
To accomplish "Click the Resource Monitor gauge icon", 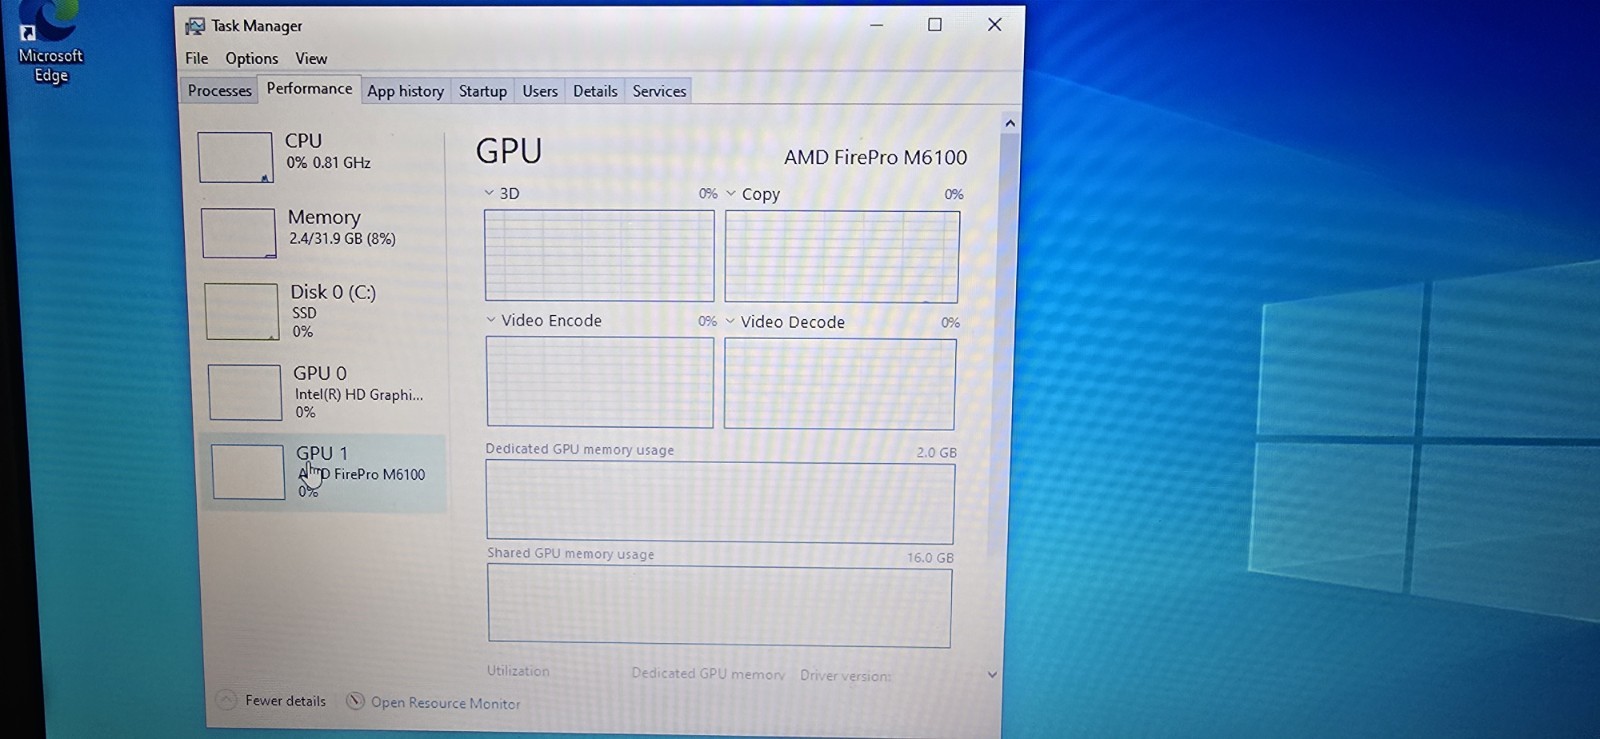I will coord(355,701).
